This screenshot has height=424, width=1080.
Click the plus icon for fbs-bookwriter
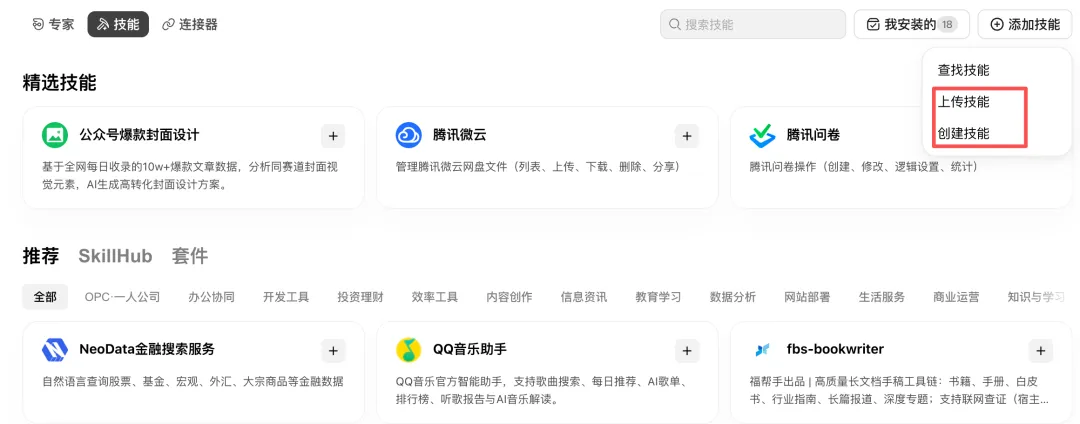pos(1041,350)
